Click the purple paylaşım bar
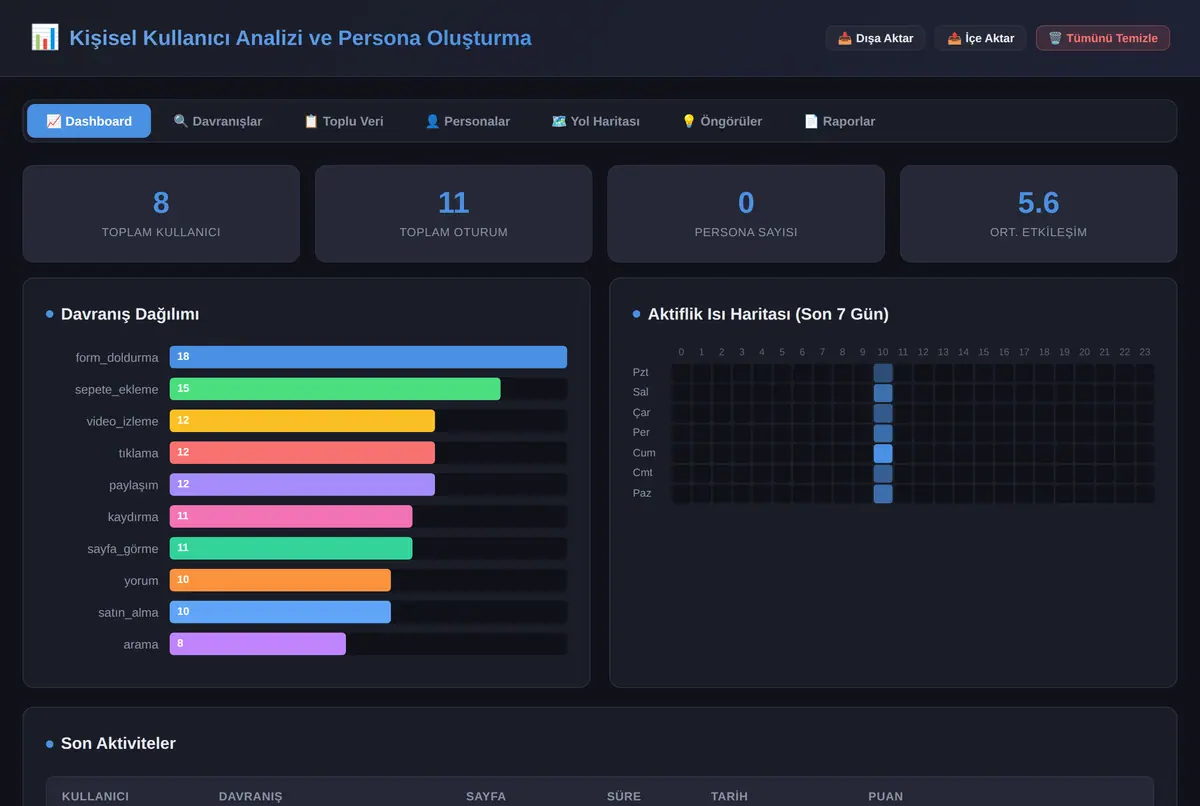Image resolution: width=1200 pixels, height=806 pixels. tap(302, 485)
